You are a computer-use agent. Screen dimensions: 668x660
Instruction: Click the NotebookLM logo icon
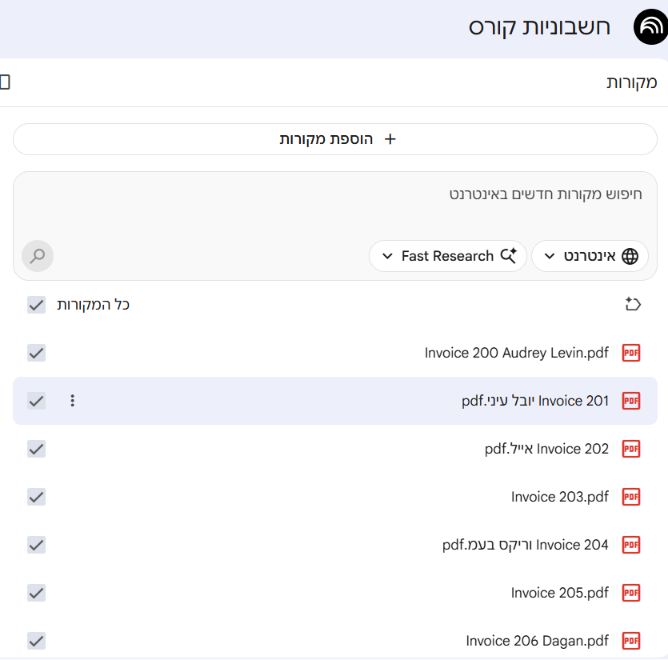tap(651, 27)
